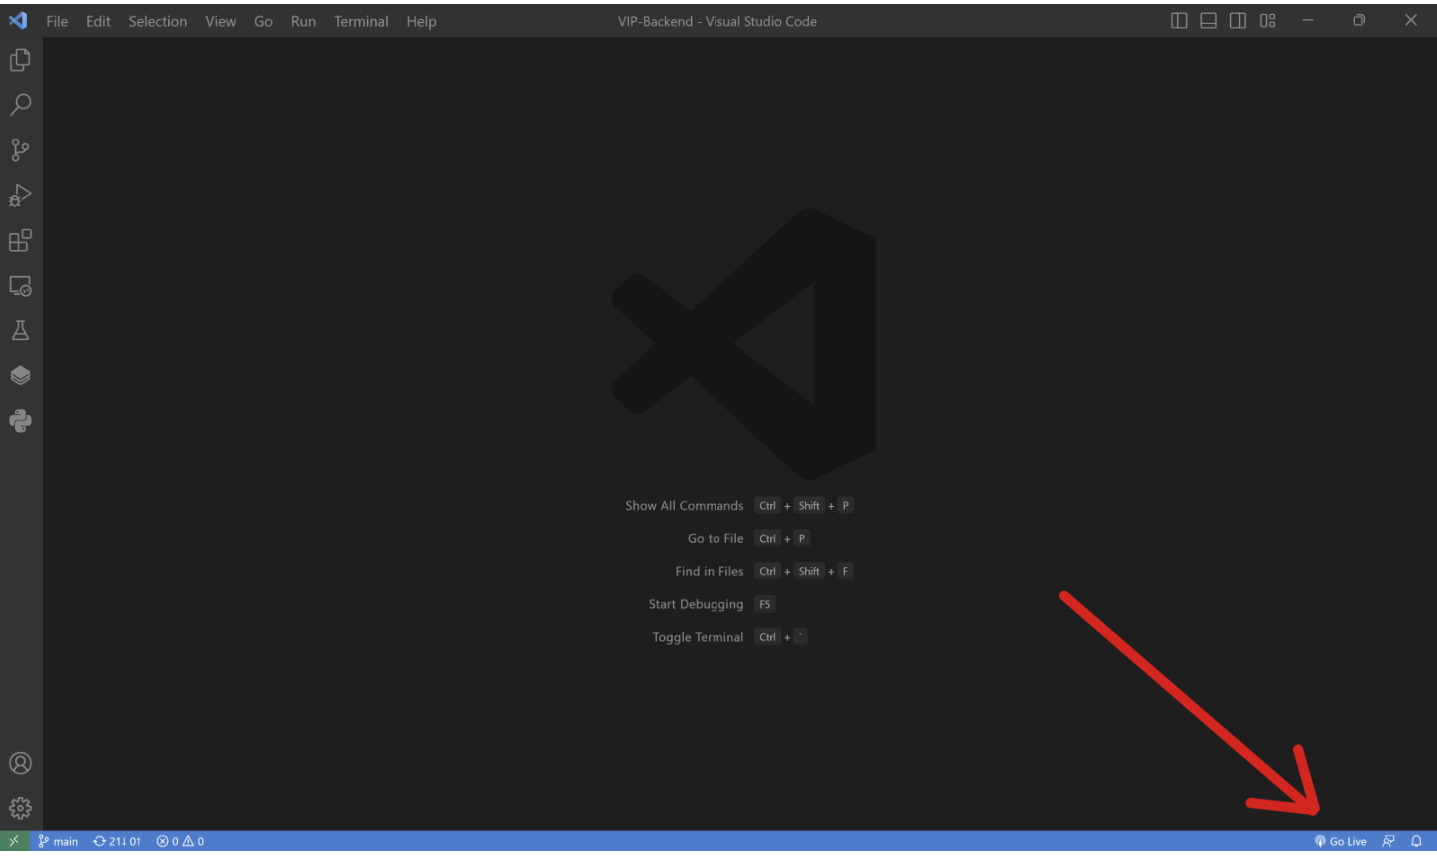
Task: Open problems panel via errors and warnings count
Action: [x=180, y=841]
